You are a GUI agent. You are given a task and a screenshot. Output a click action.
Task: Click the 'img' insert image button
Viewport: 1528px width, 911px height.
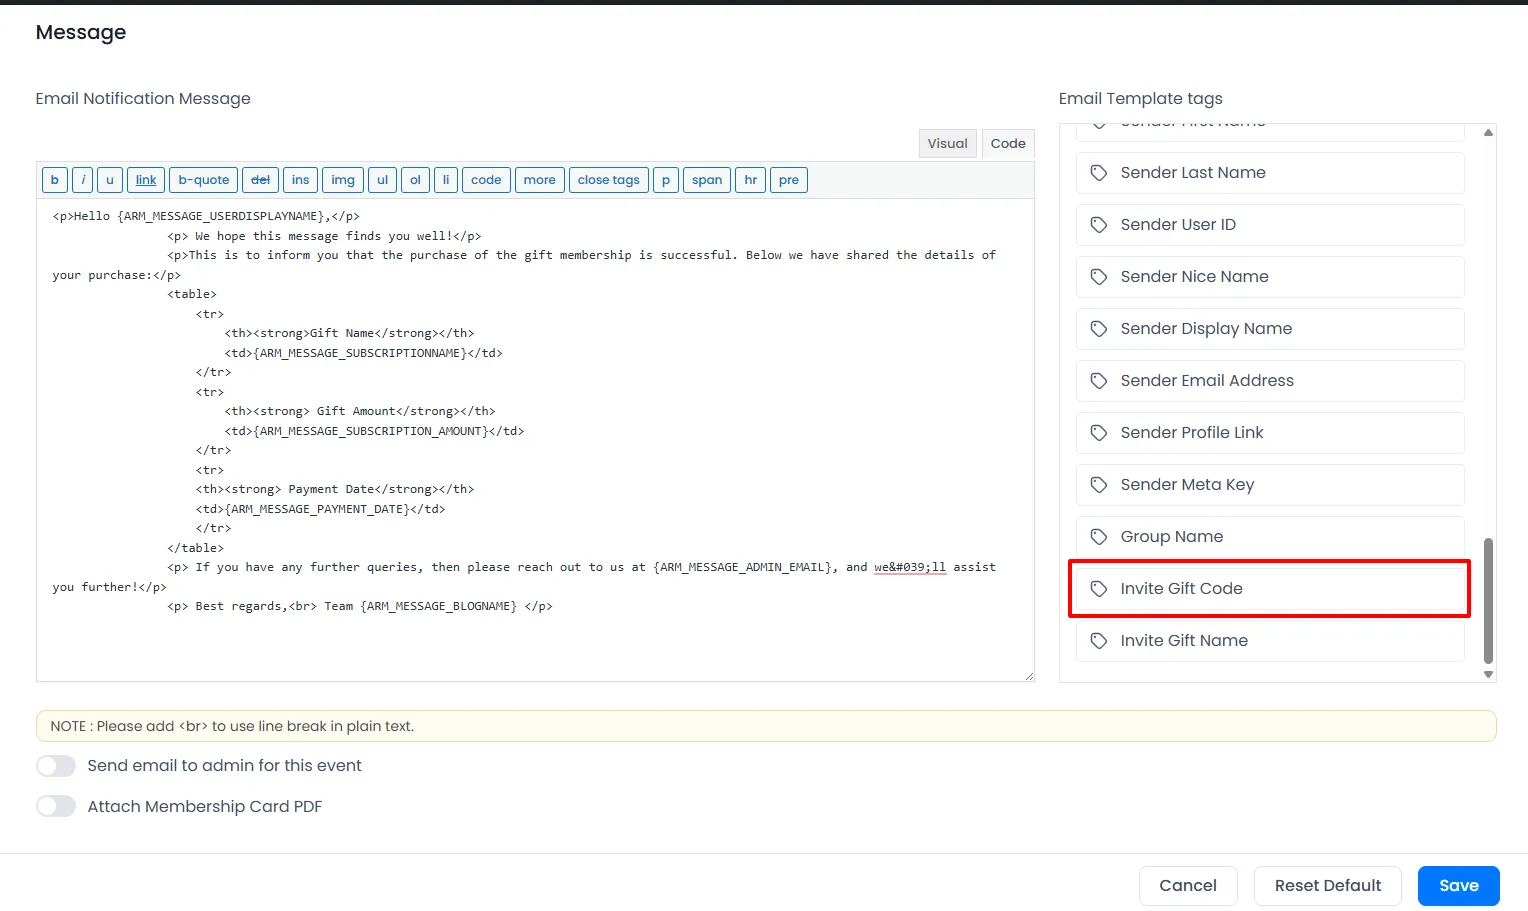click(x=342, y=180)
